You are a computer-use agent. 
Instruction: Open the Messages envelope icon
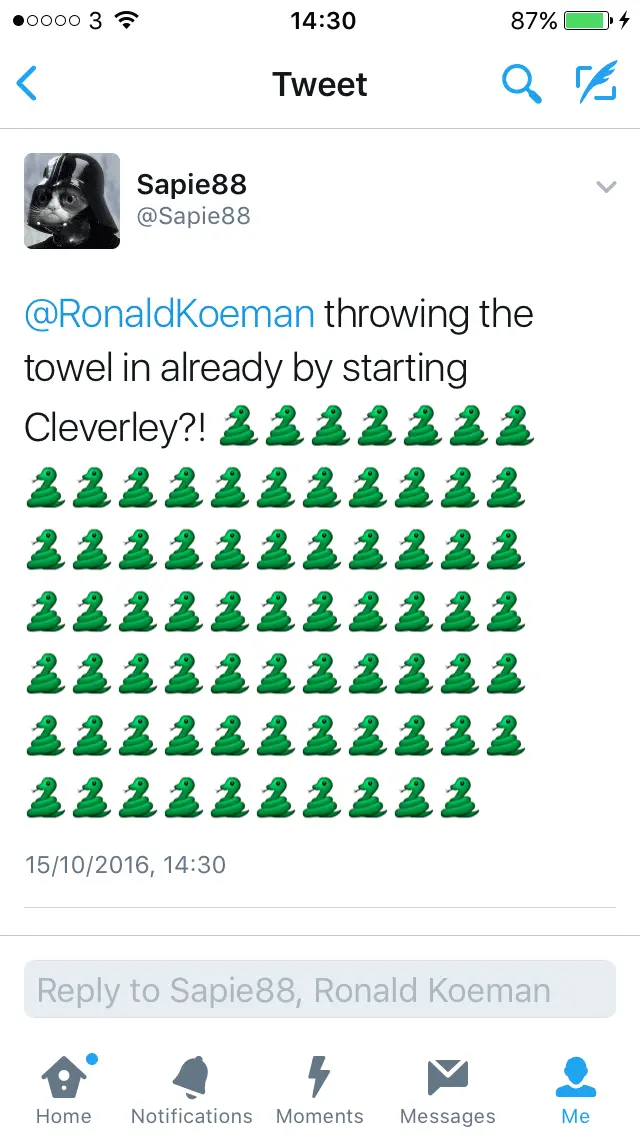click(448, 1077)
